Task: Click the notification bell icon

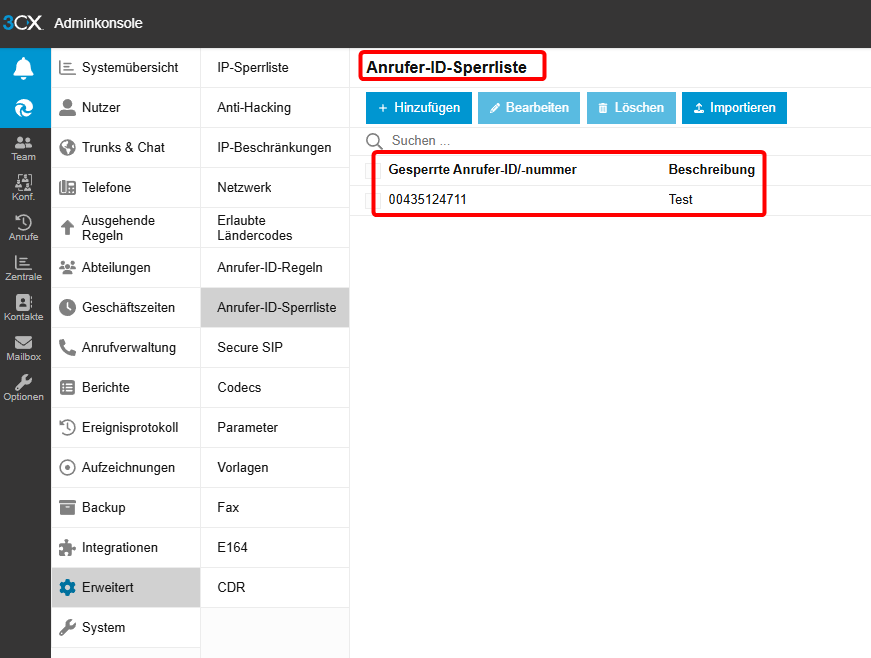Action: click(x=24, y=68)
